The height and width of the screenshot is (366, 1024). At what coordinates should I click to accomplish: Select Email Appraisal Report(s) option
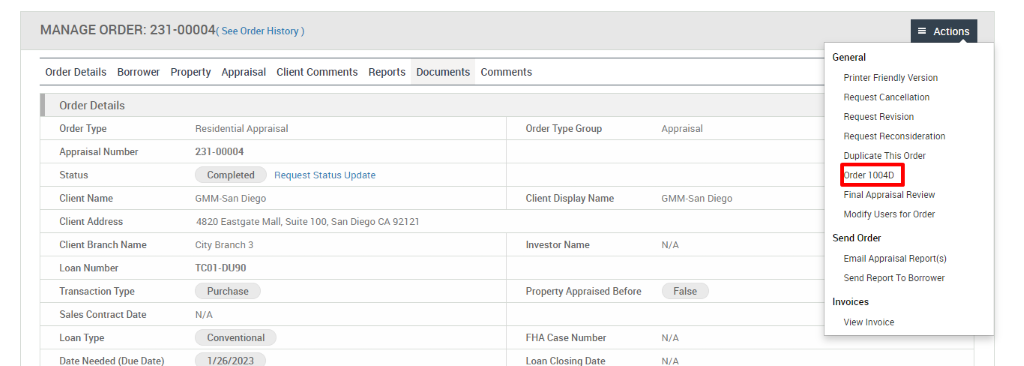(895, 259)
